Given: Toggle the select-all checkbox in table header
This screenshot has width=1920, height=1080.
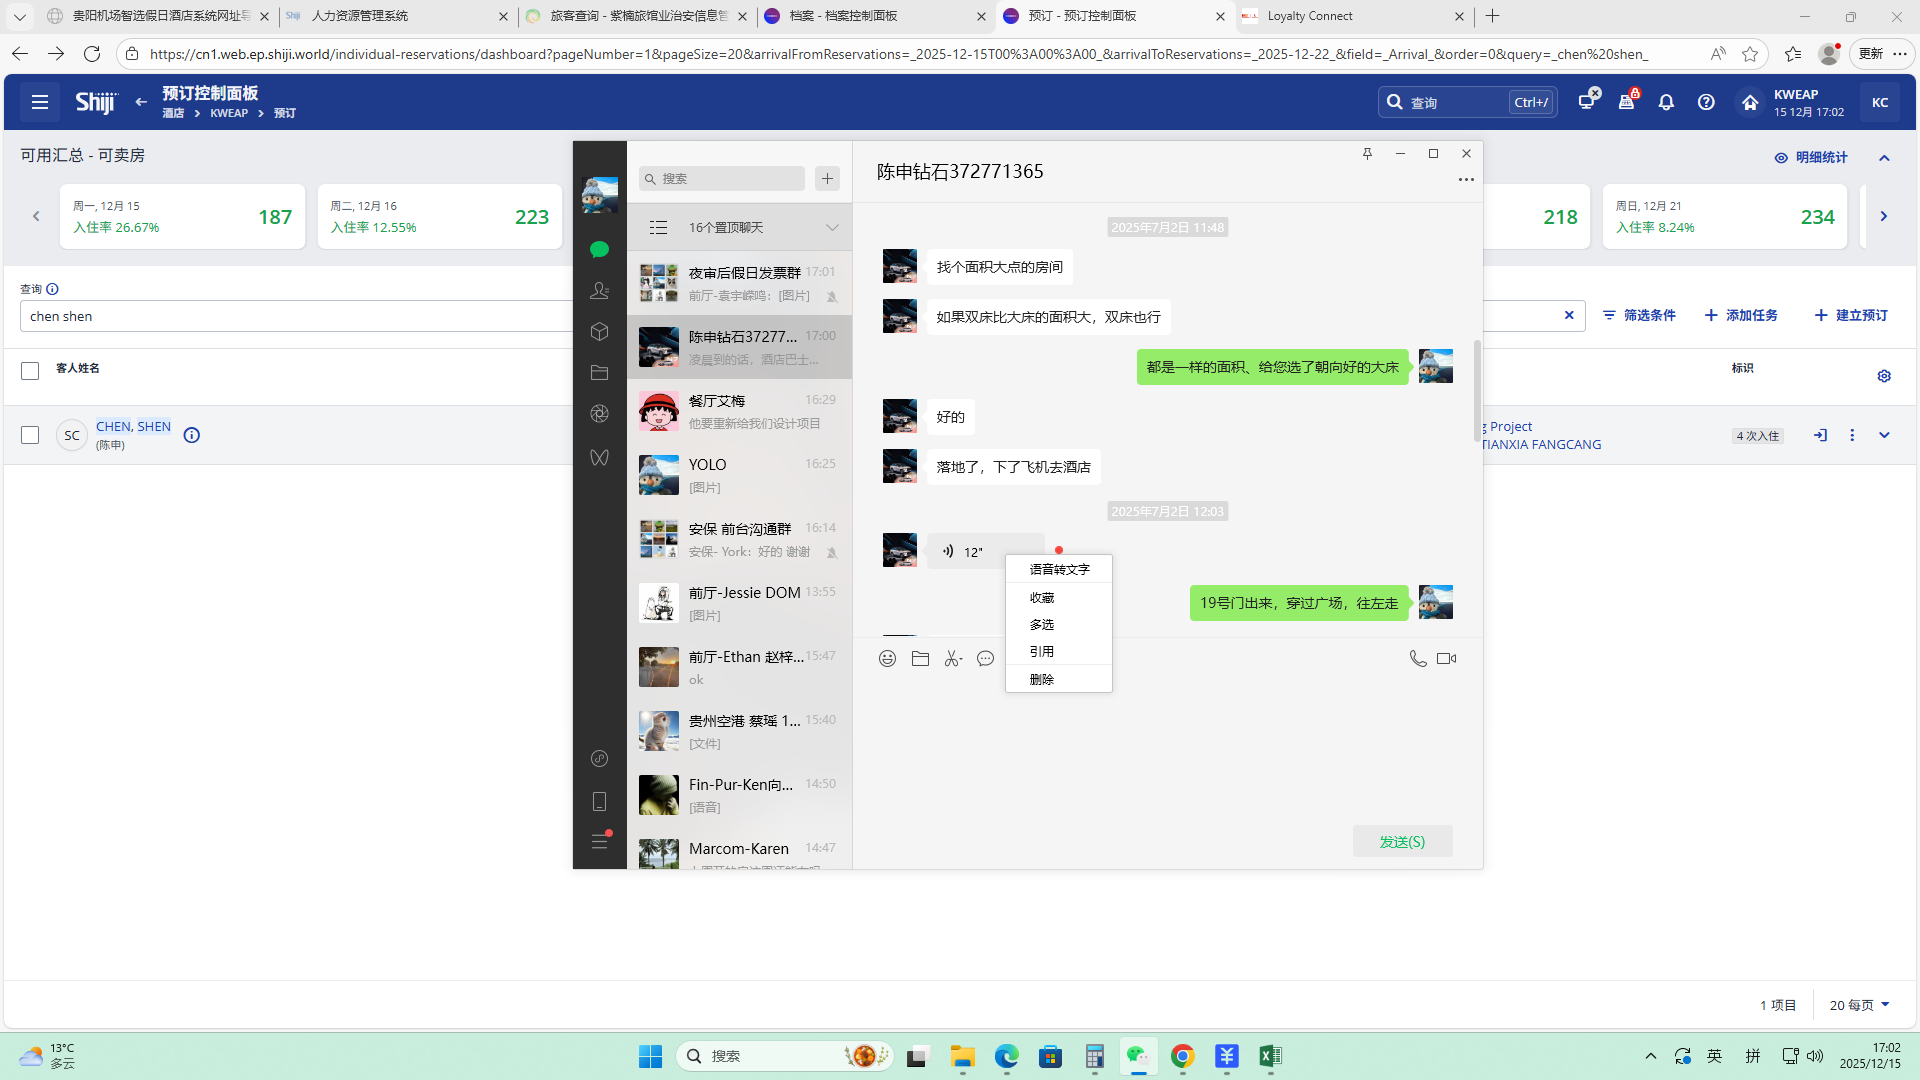Looking at the screenshot, I should tap(30, 371).
